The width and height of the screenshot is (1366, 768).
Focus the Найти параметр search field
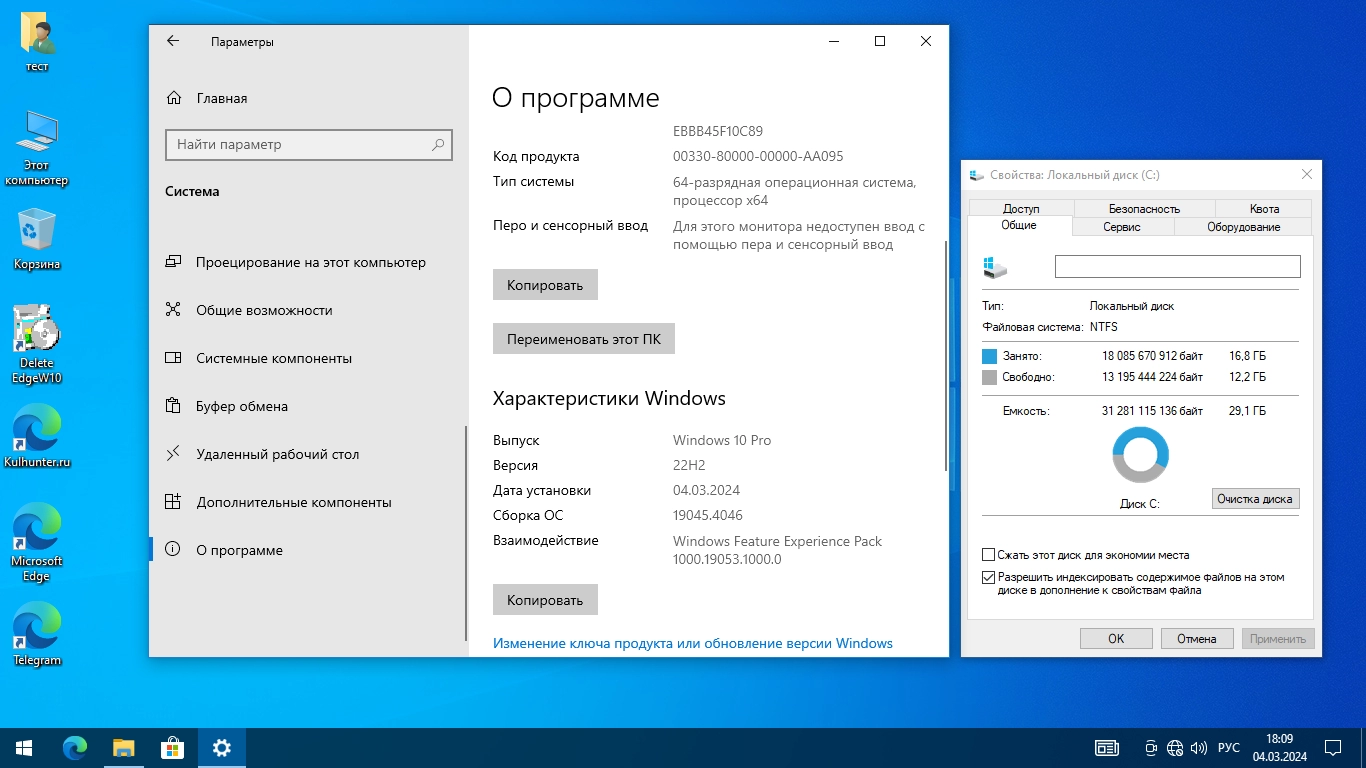309,145
